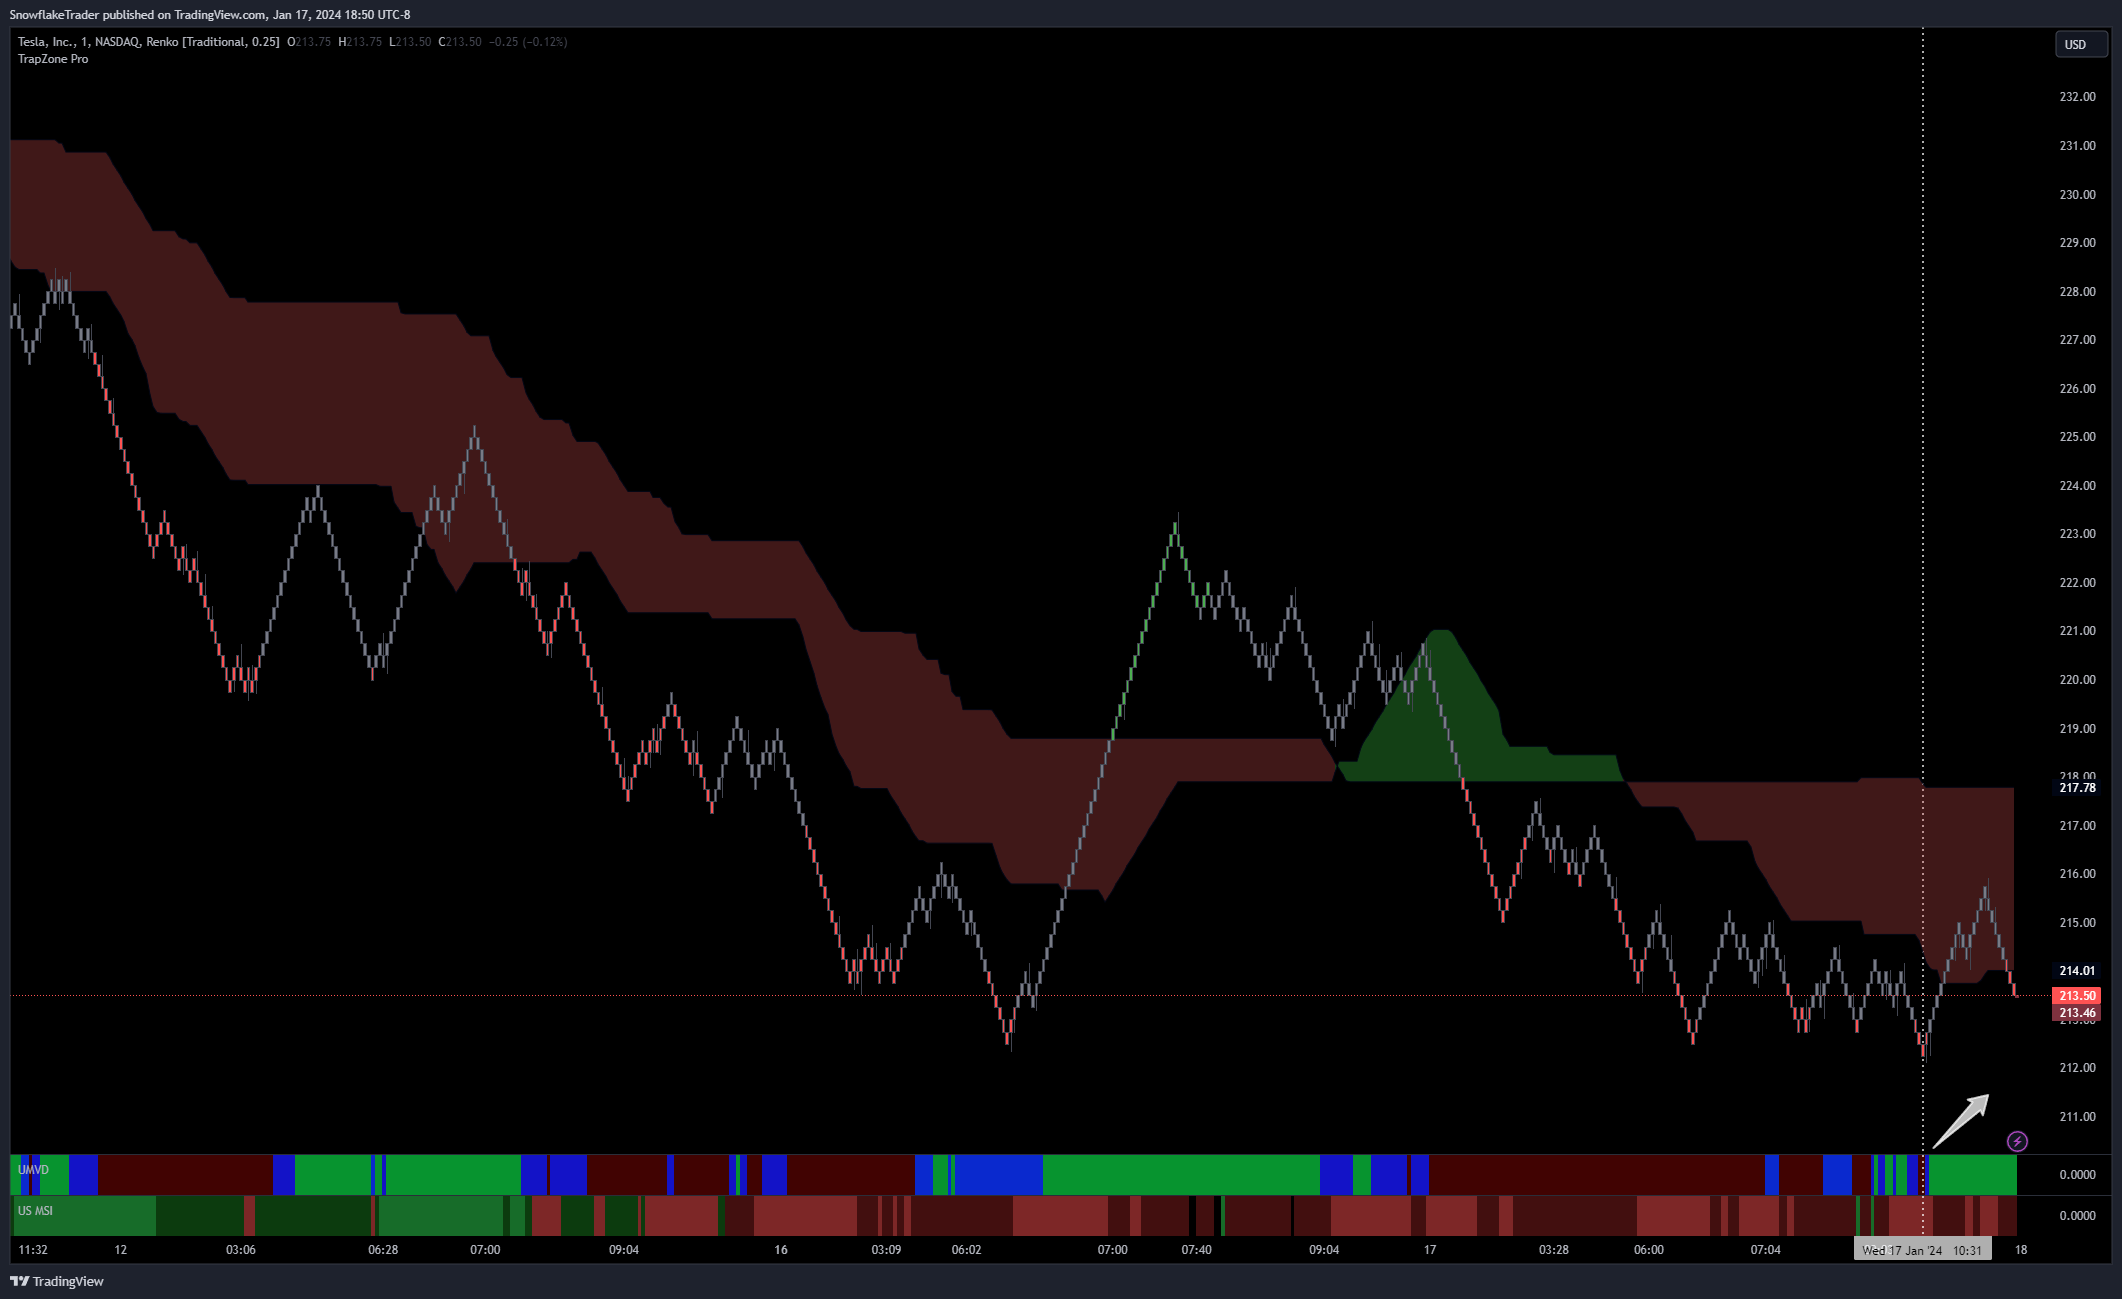Click the 213.50 red price label
The height and width of the screenshot is (1299, 2122).
[2077, 996]
